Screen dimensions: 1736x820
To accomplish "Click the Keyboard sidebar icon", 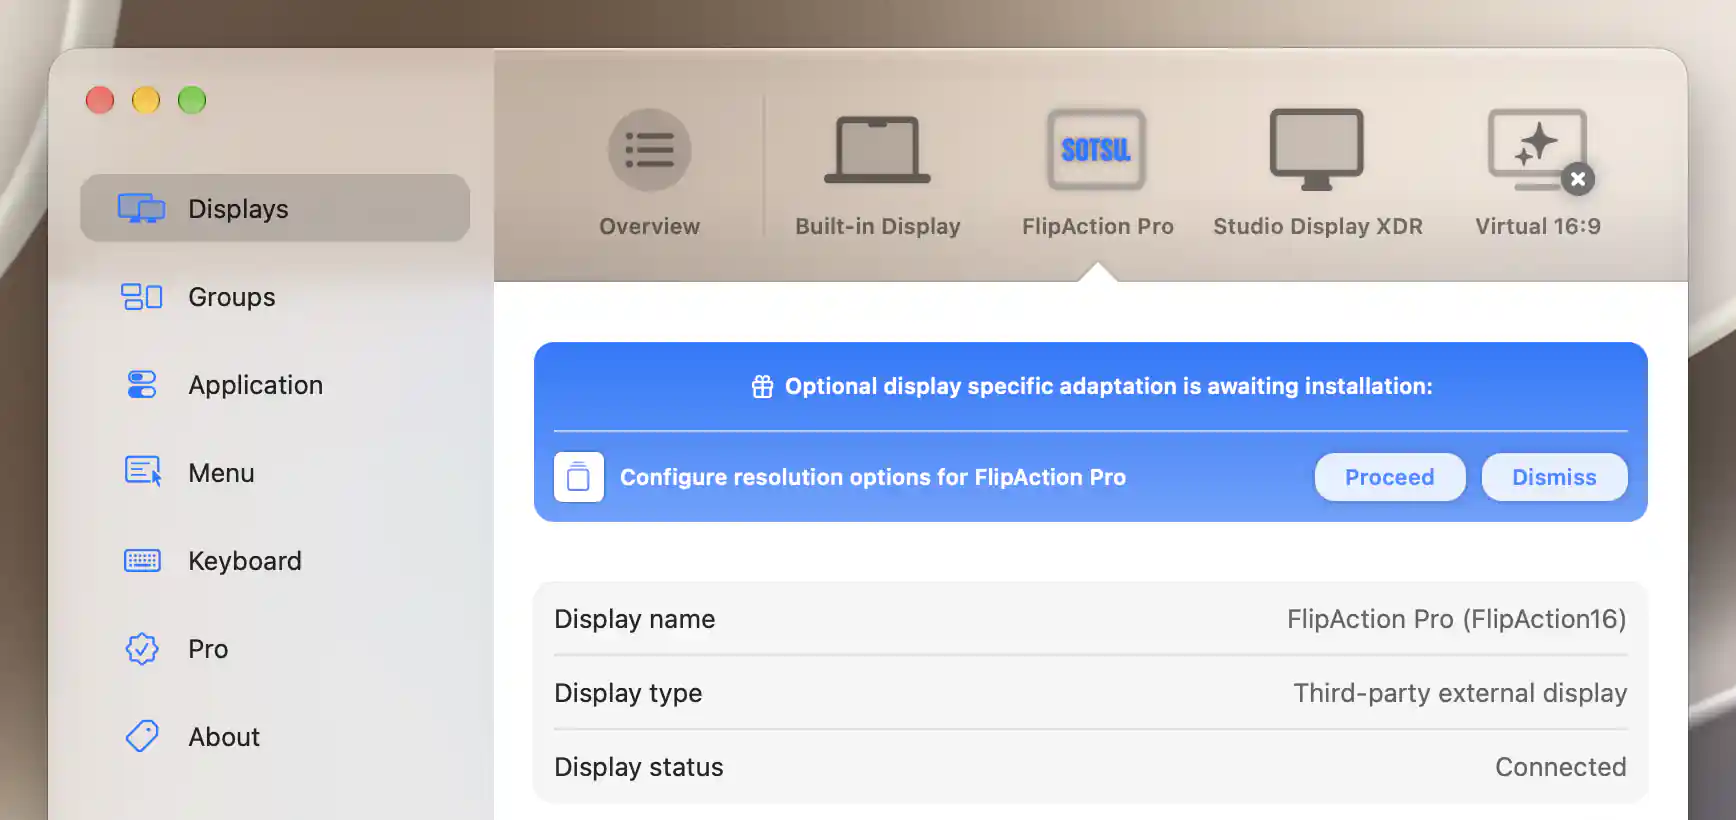I will coord(142,561).
